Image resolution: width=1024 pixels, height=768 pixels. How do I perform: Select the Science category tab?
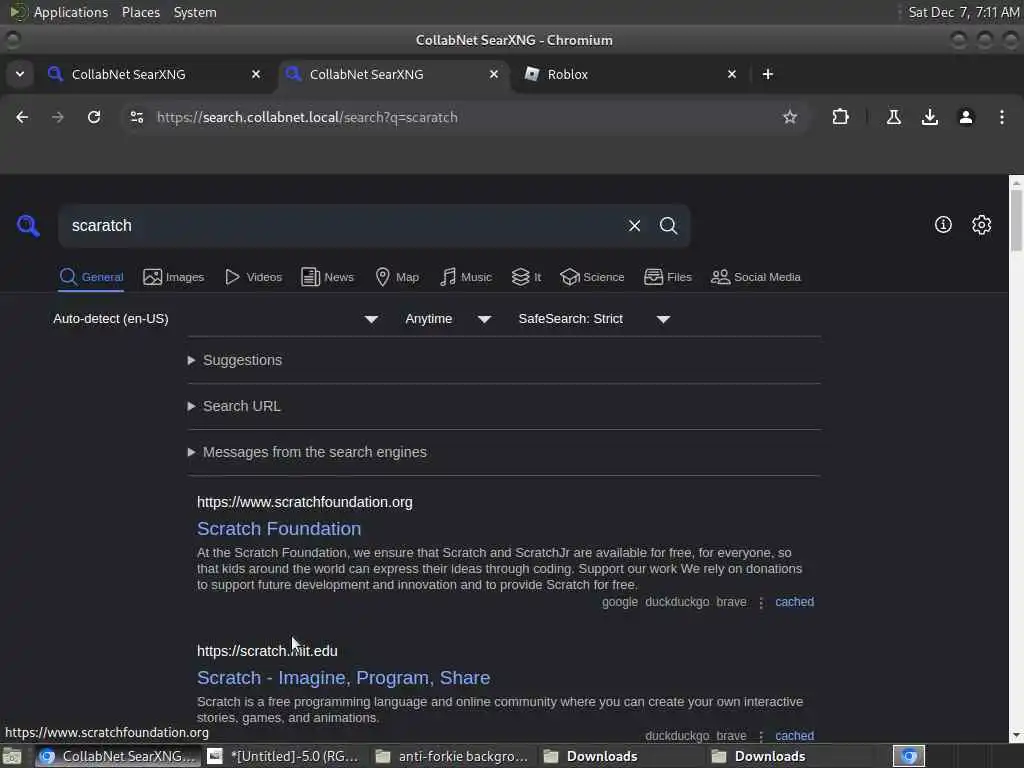click(x=592, y=278)
